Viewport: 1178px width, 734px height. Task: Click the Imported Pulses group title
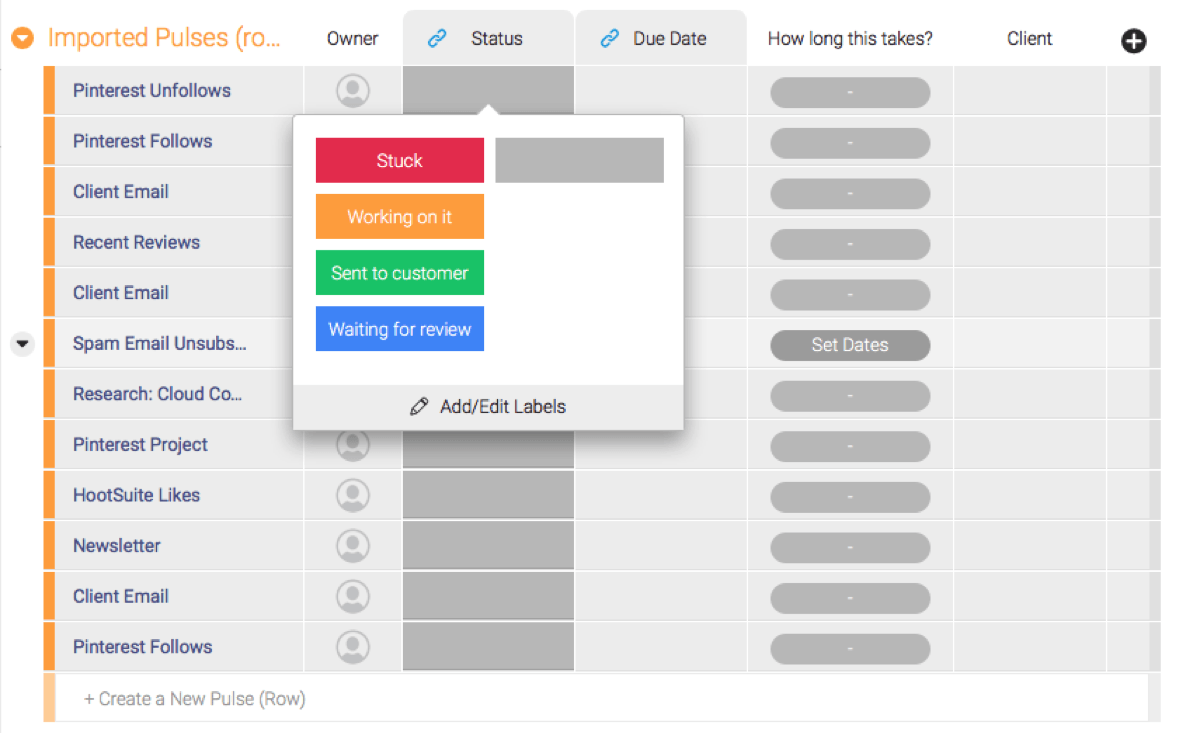[x=164, y=38]
